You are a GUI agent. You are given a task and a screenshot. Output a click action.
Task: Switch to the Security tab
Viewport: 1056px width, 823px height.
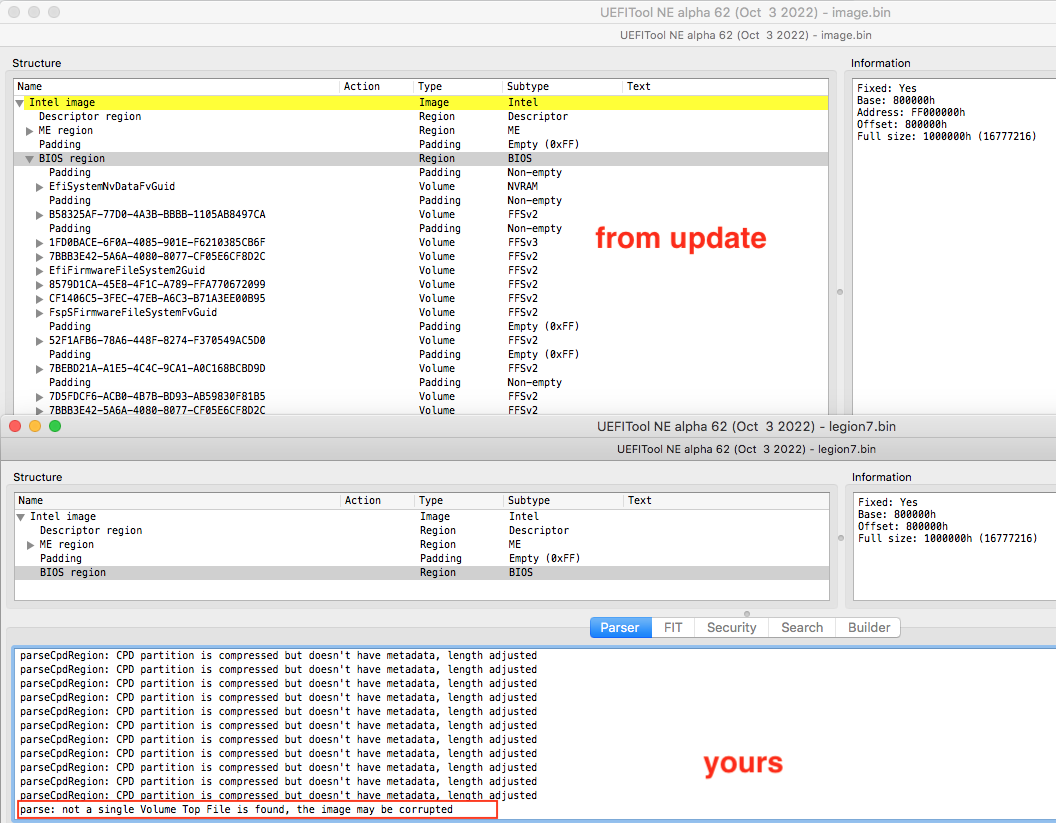click(x=731, y=628)
